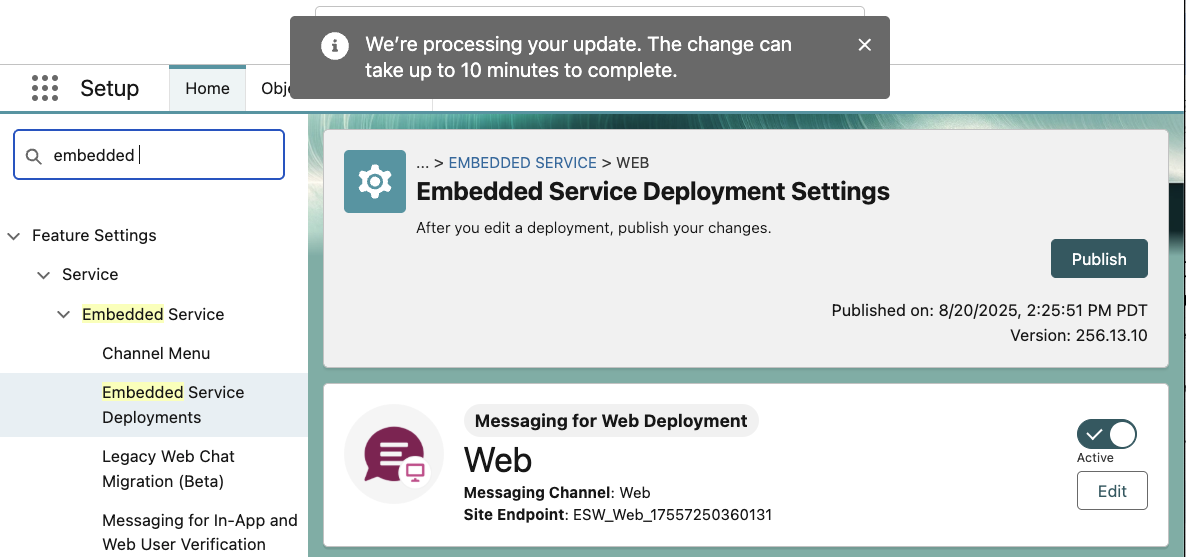The width and height of the screenshot is (1186, 557).
Task: Collapse the Service tree node
Action: pyautogui.click(x=44, y=275)
